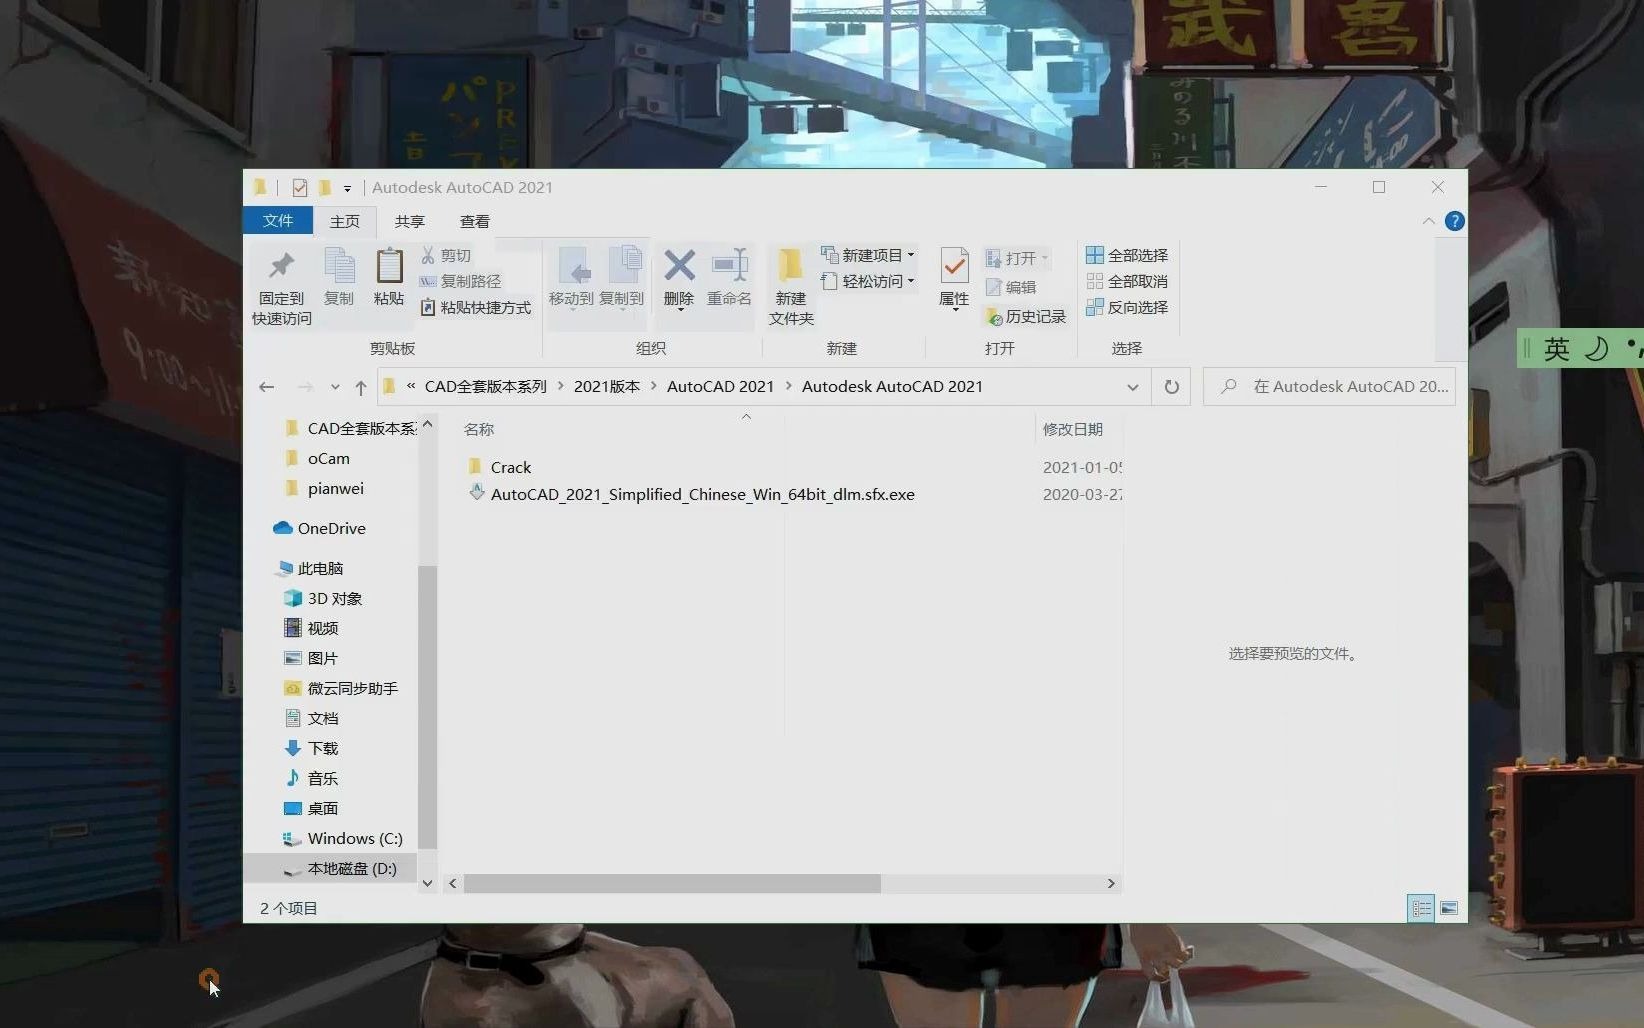Expand the address bar history dropdown
The image size is (1644, 1028).
pyautogui.click(x=1132, y=387)
